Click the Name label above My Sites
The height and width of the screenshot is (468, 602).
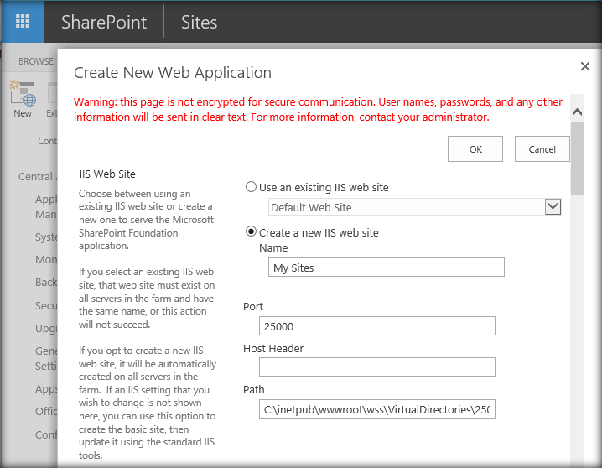[x=273, y=248]
